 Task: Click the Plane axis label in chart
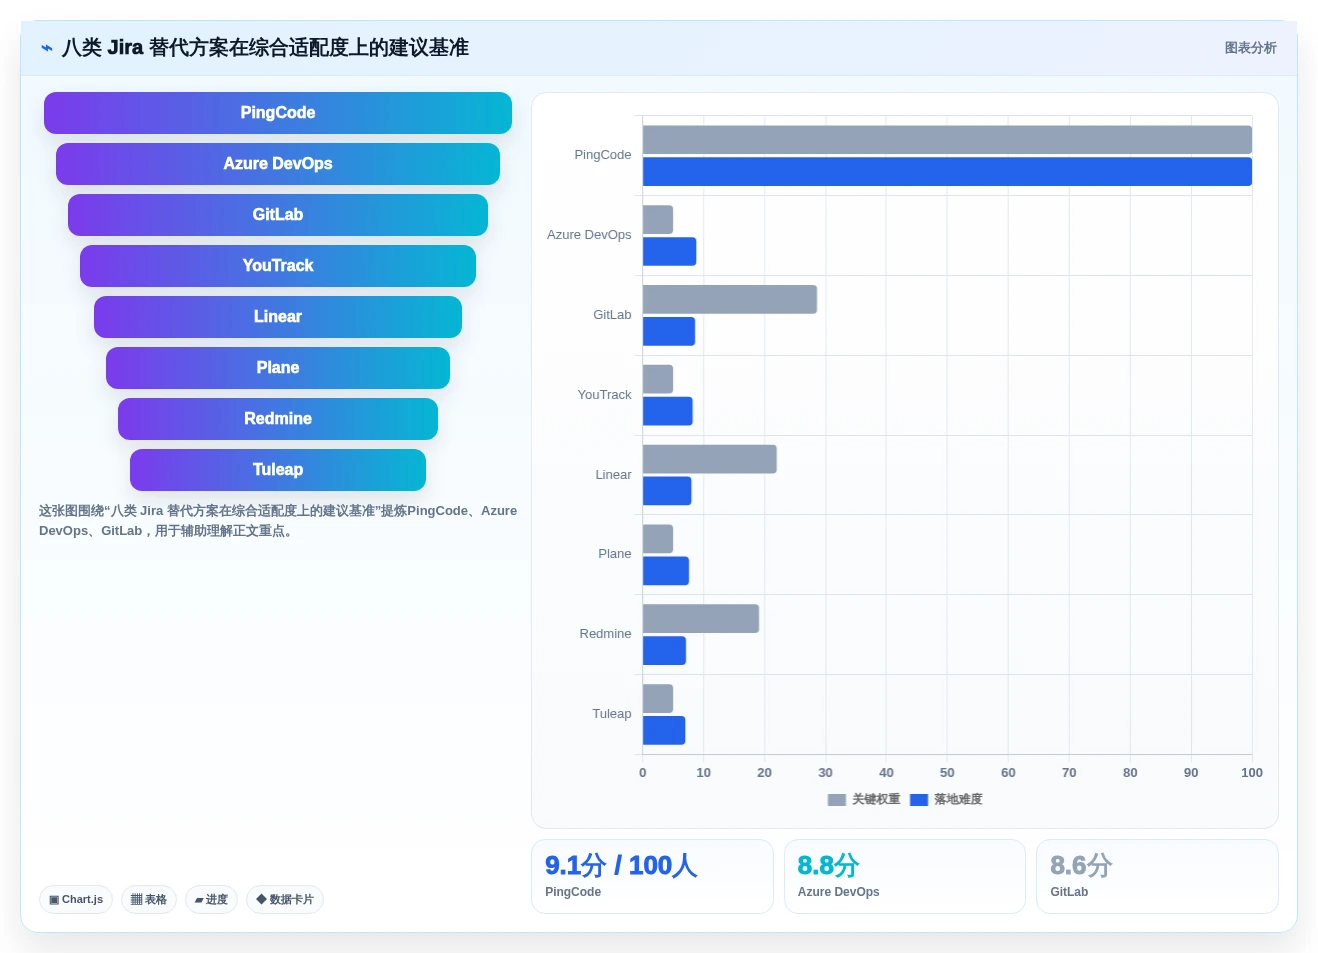(615, 554)
